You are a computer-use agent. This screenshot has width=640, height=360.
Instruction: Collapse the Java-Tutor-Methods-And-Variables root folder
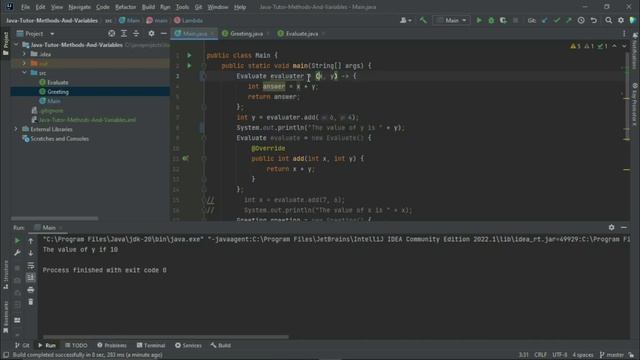(16, 44)
